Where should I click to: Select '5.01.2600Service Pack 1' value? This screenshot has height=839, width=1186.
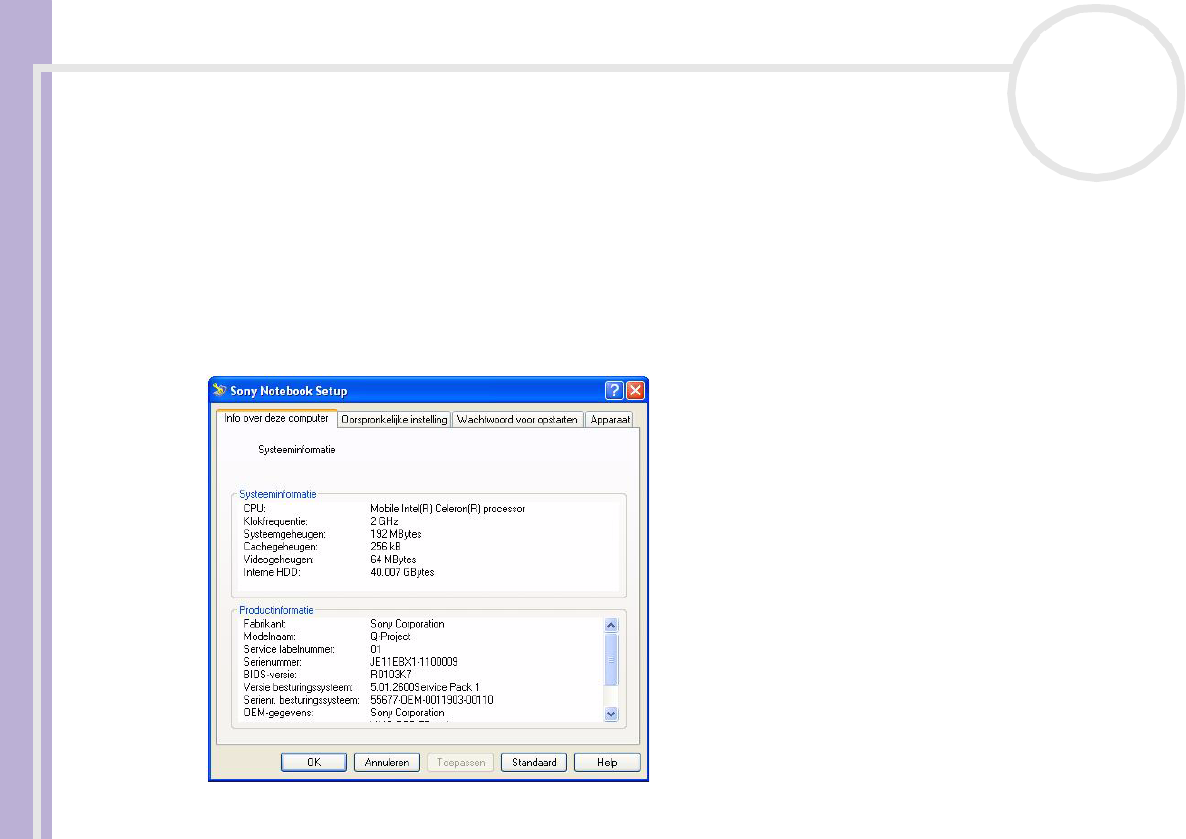[425, 688]
